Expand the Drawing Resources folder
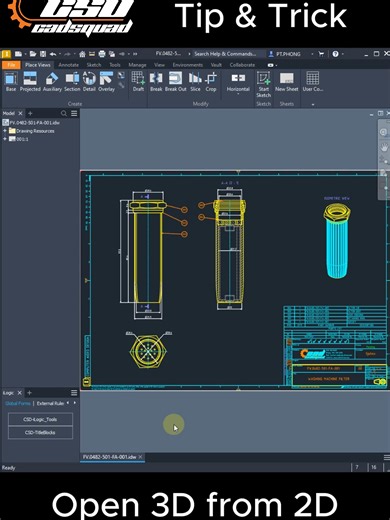This screenshot has height=520, width=390. (5, 131)
